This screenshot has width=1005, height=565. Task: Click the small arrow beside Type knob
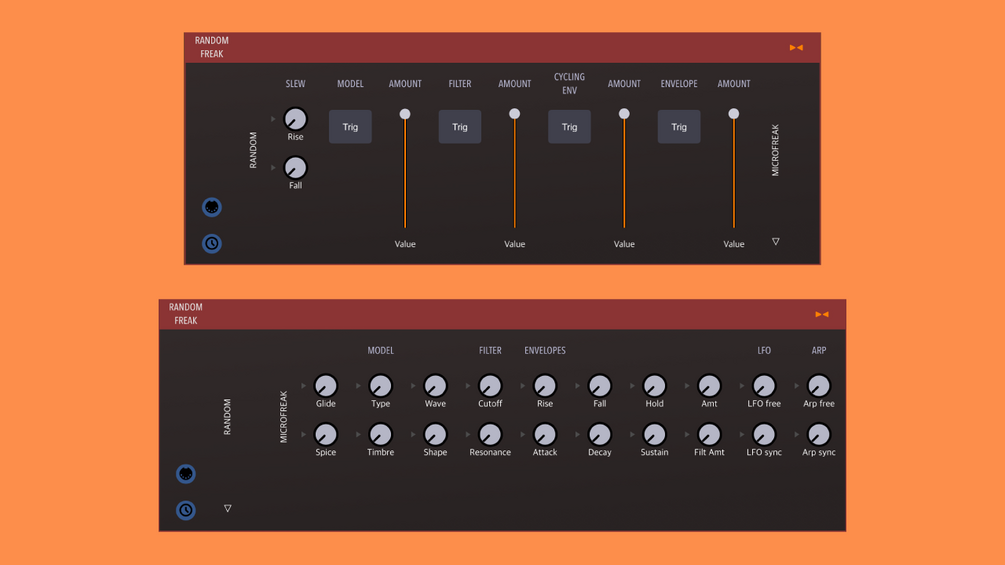[358, 386]
